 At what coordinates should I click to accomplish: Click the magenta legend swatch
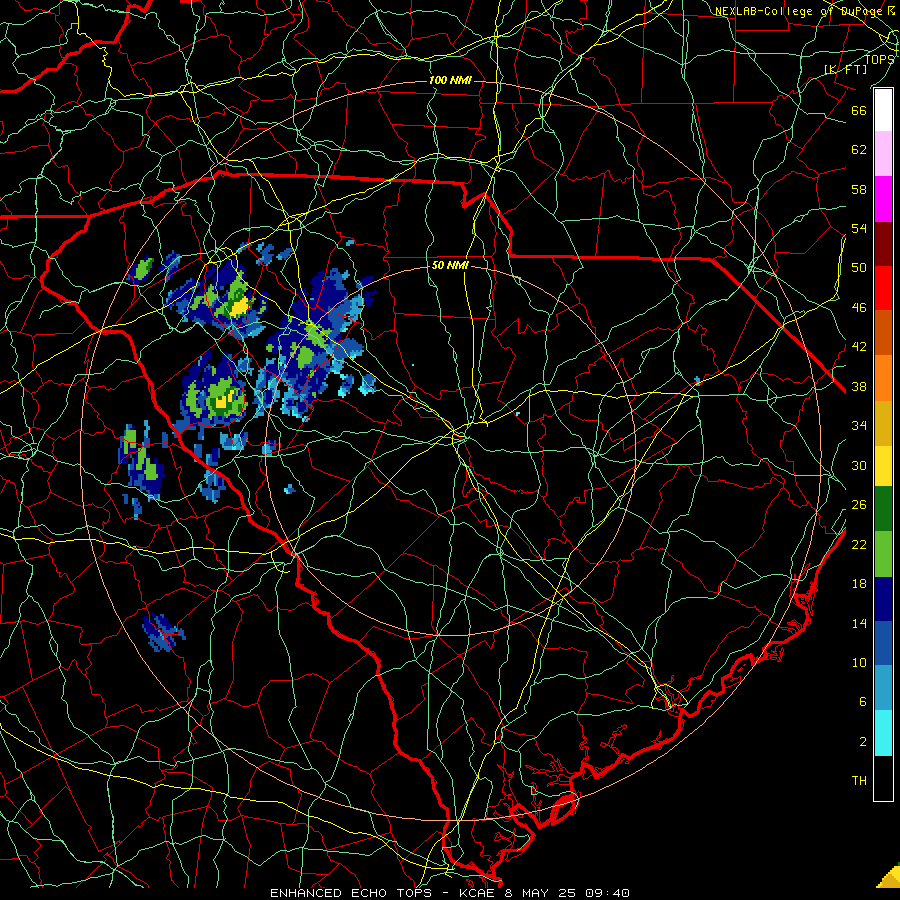tap(883, 199)
